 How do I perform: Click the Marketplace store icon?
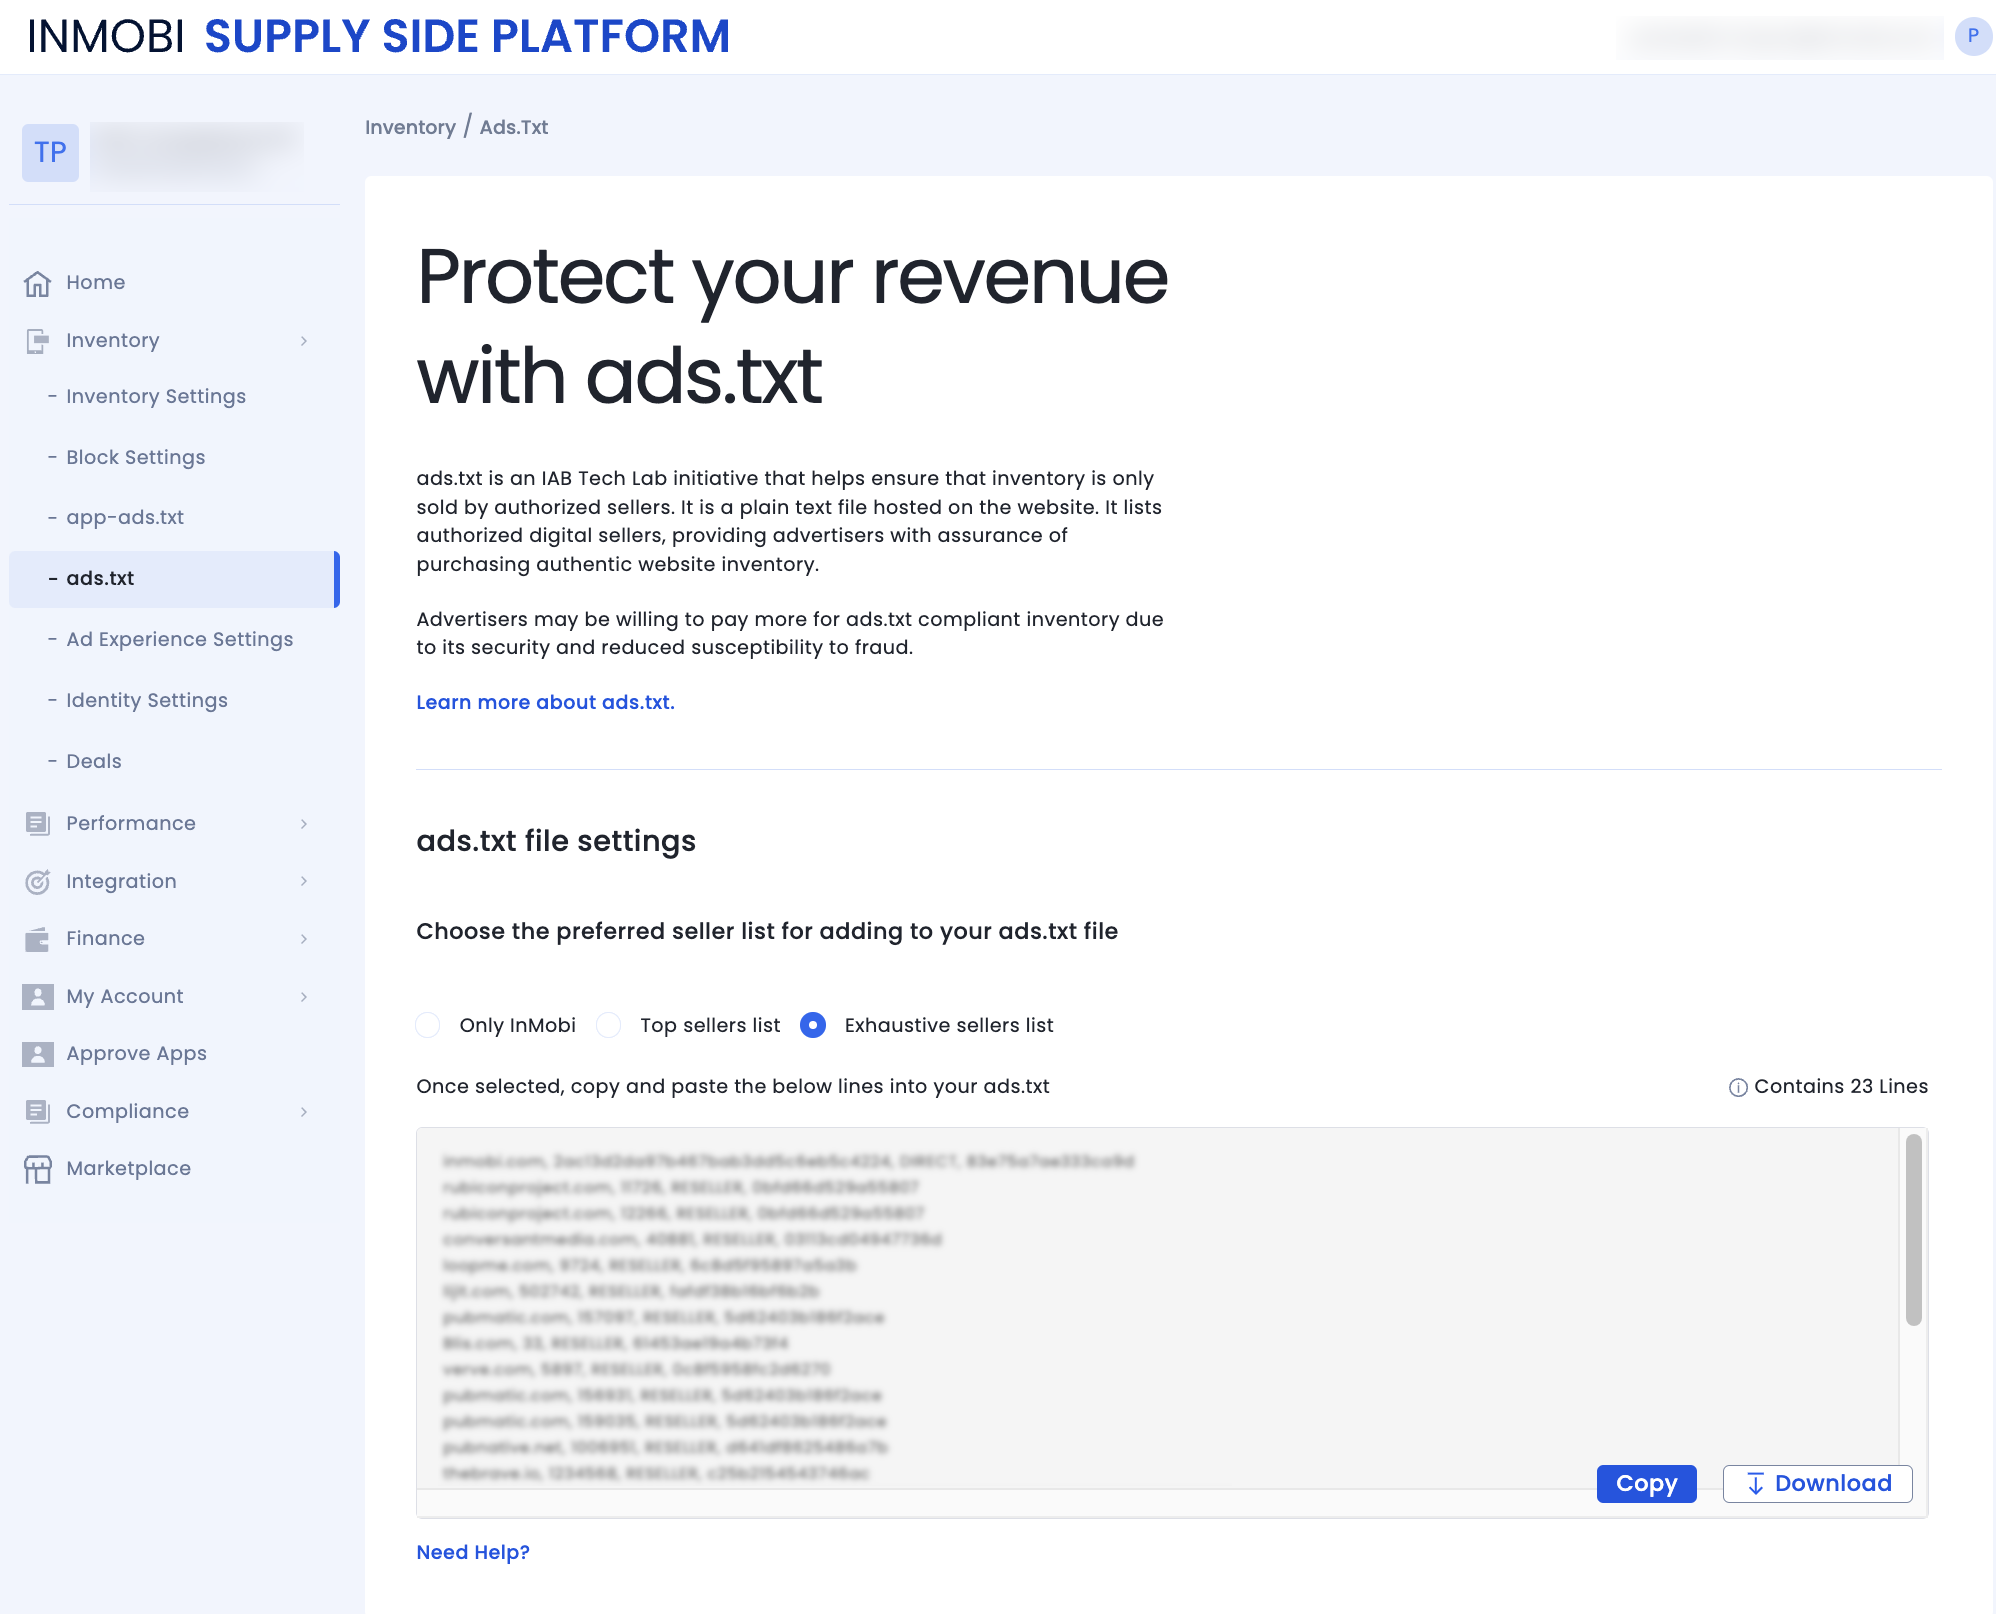[x=37, y=1169]
